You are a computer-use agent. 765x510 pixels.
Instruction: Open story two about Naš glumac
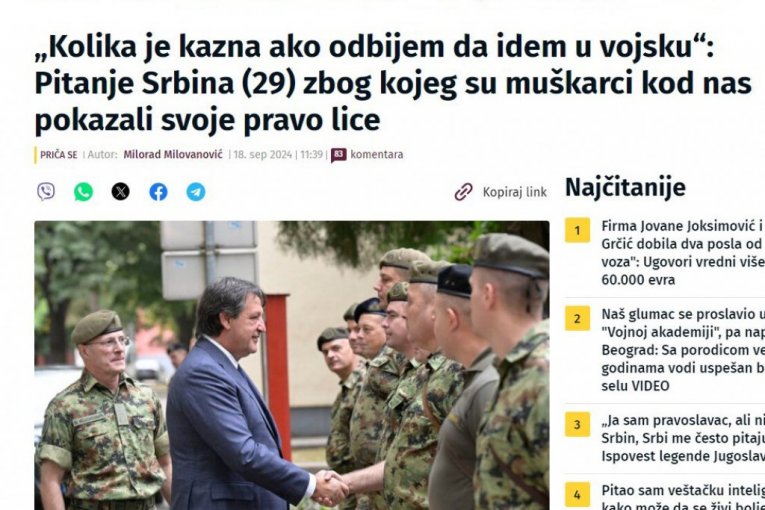(683, 350)
